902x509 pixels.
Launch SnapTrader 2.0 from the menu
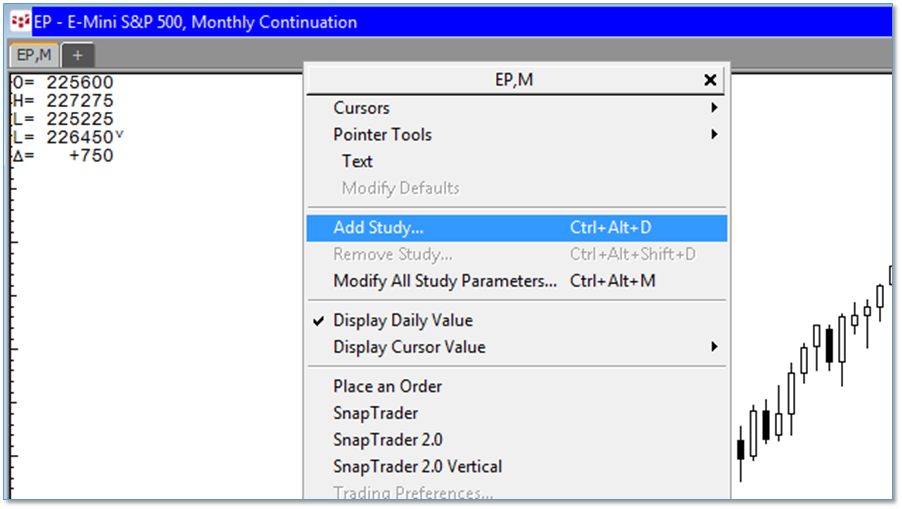(517, 440)
